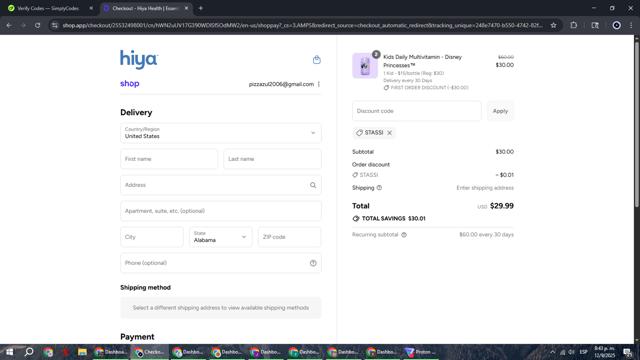Click the Kids Daily Multivitamin product thumbnail
The width and height of the screenshot is (640, 360).
364,65
